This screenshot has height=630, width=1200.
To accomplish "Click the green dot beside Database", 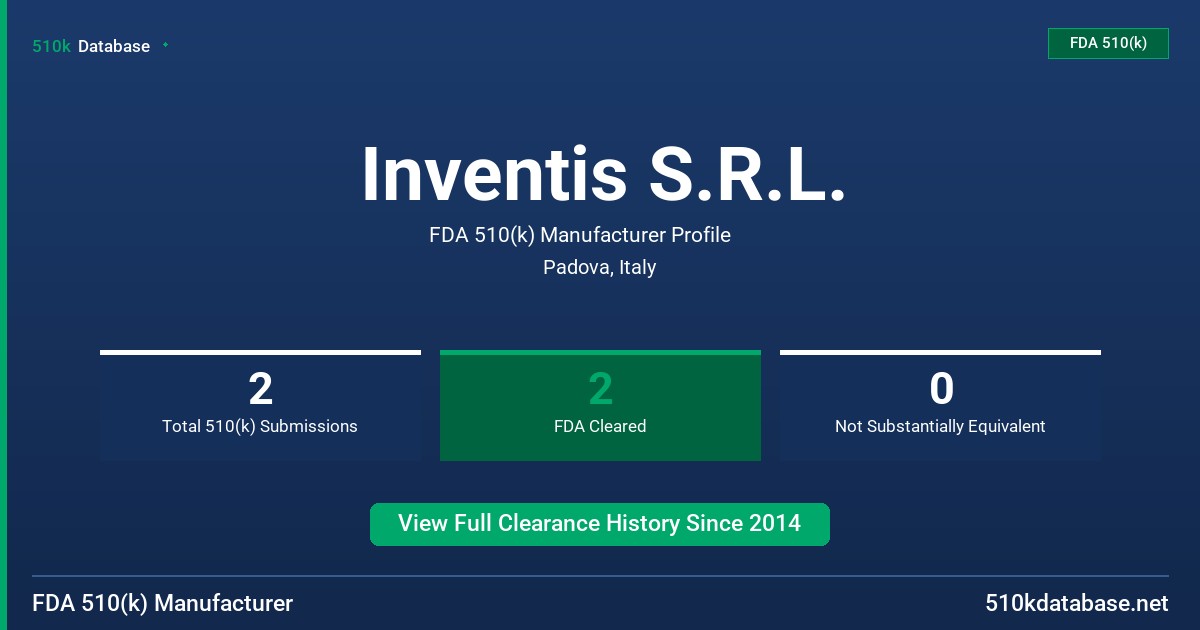I will coord(165,45).
